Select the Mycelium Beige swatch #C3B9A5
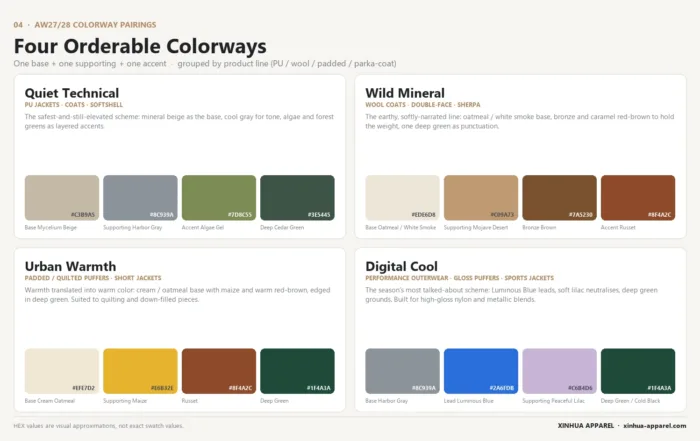The image size is (700, 441). (62, 198)
